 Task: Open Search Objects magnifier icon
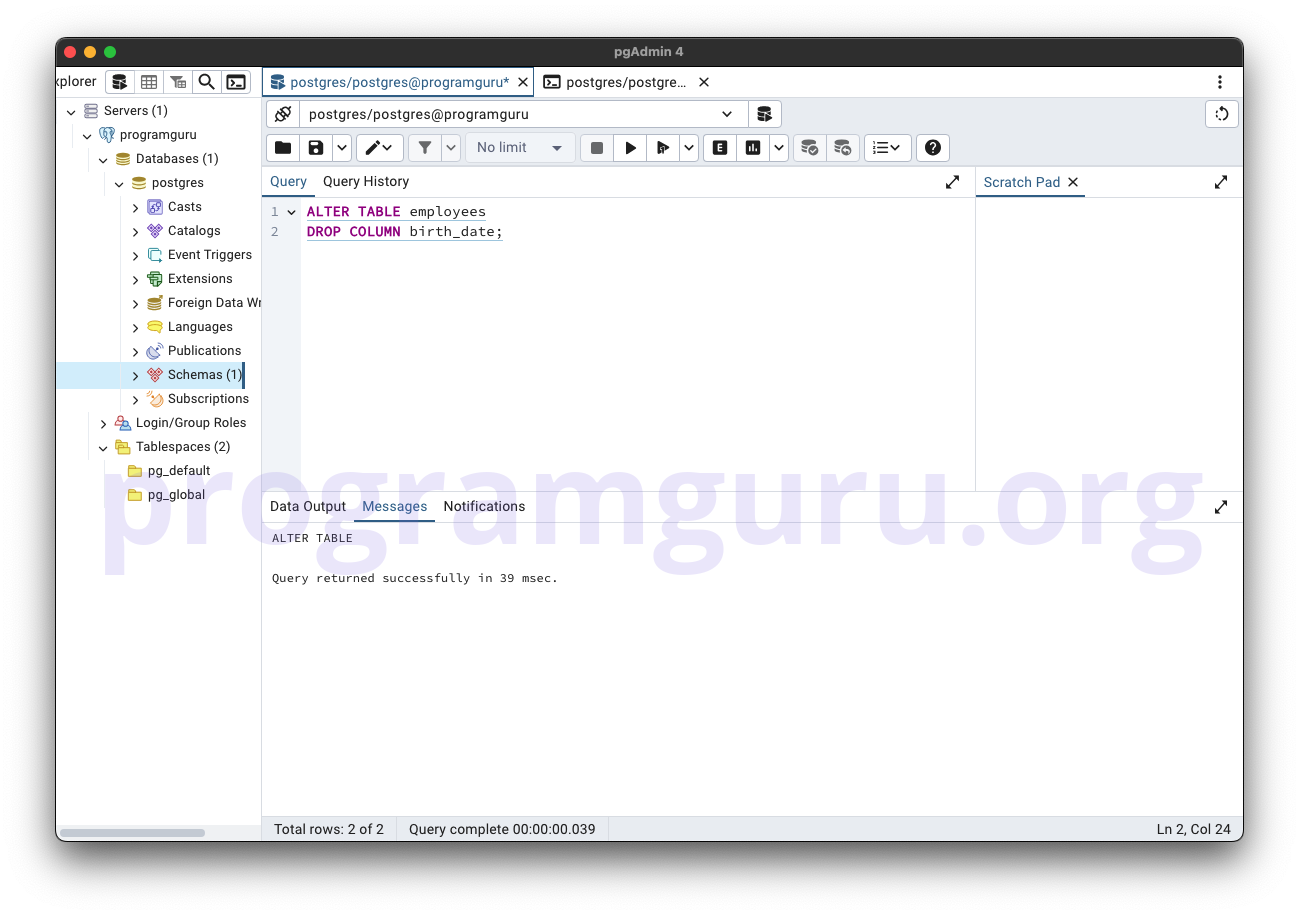coord(206,82)
